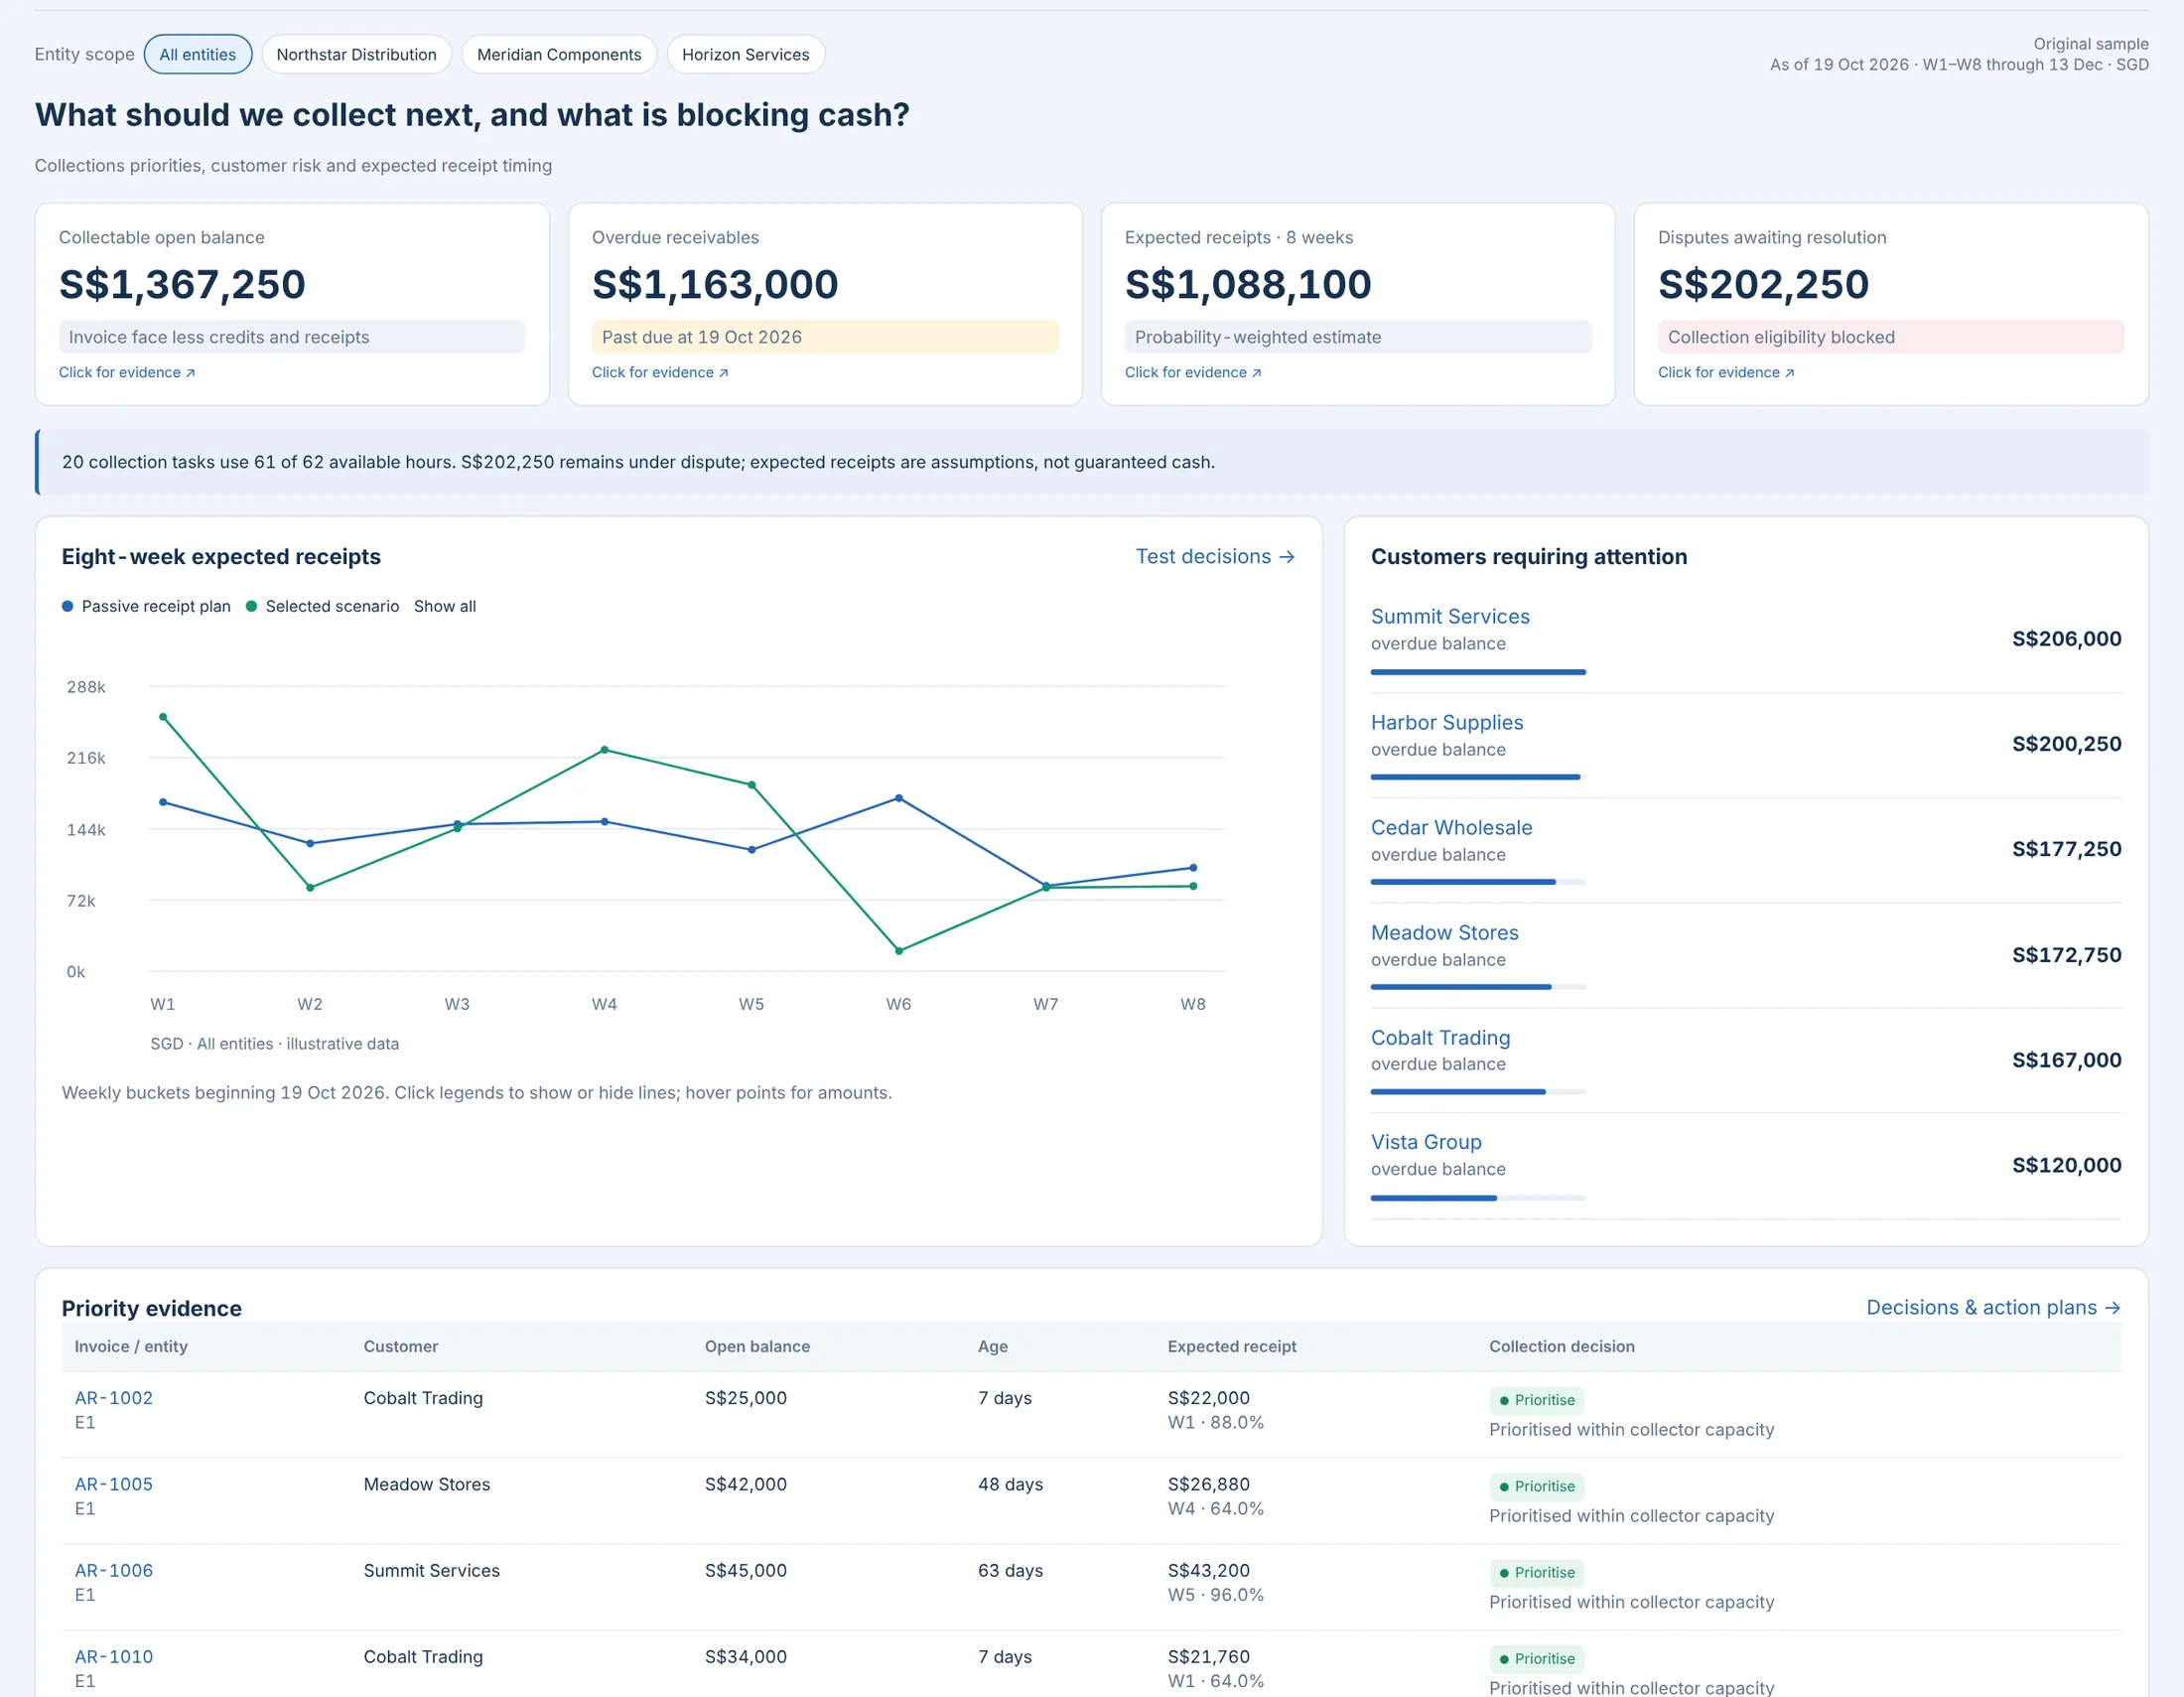Open invoice AR-1002
This screenshot has width=2184, height=1697.
[114, 1397]
